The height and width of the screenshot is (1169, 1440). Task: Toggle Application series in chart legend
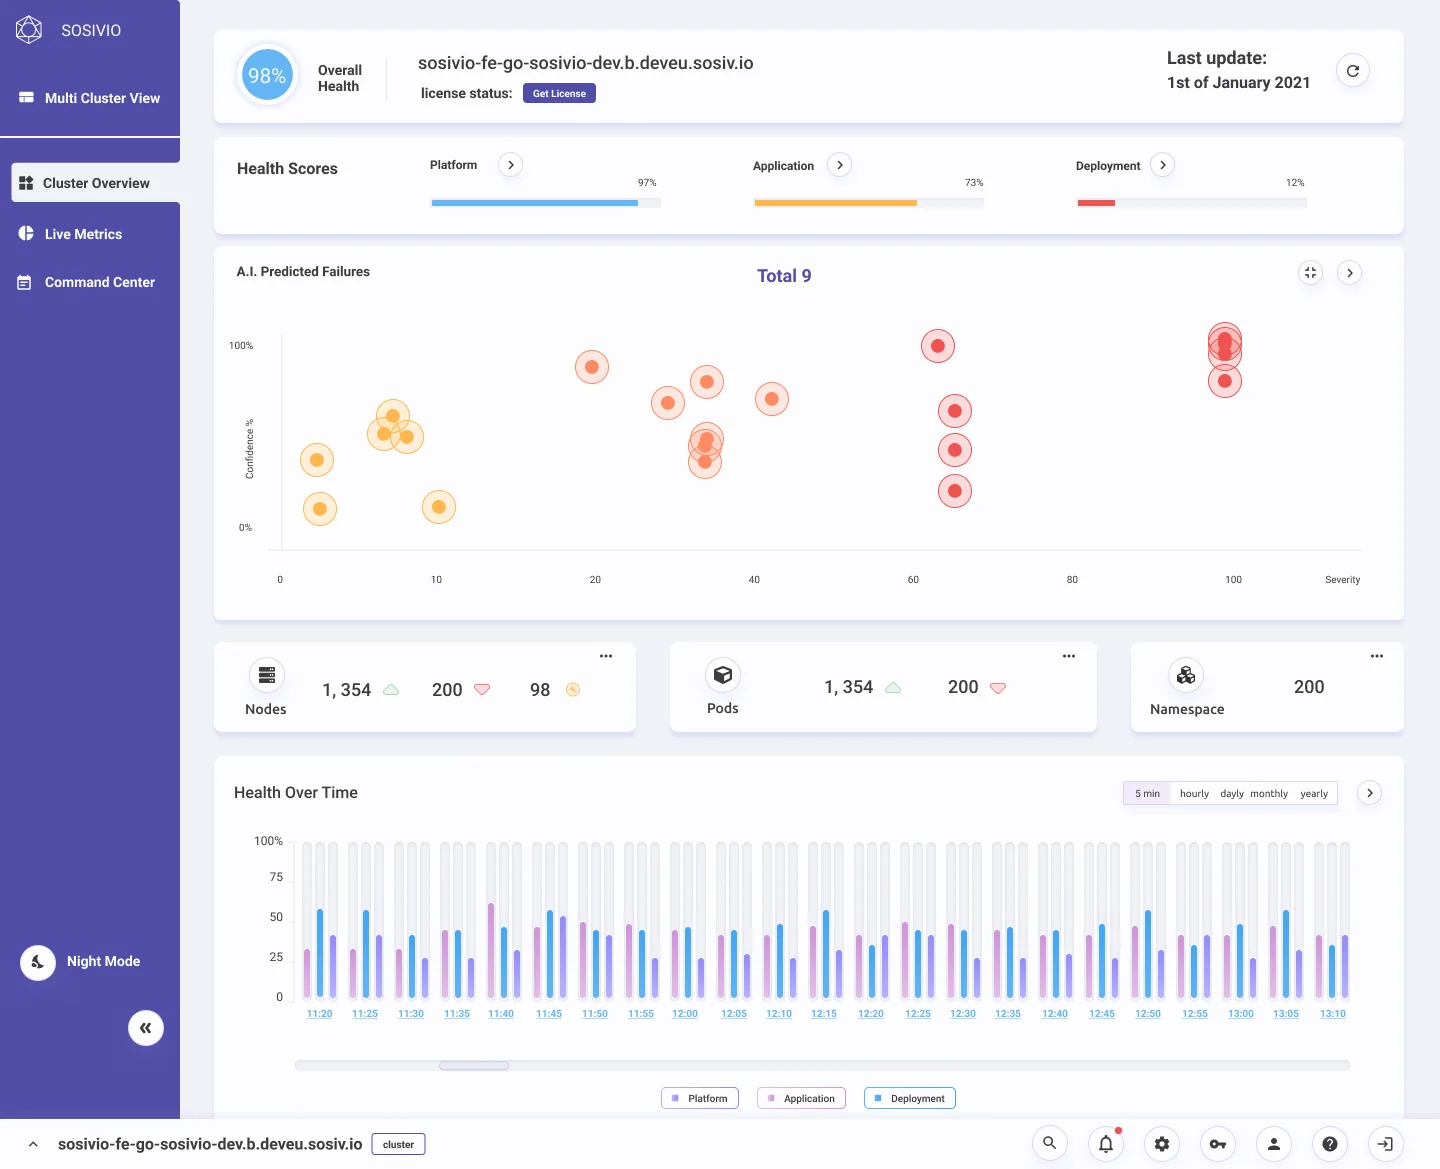click(802, 1098)
